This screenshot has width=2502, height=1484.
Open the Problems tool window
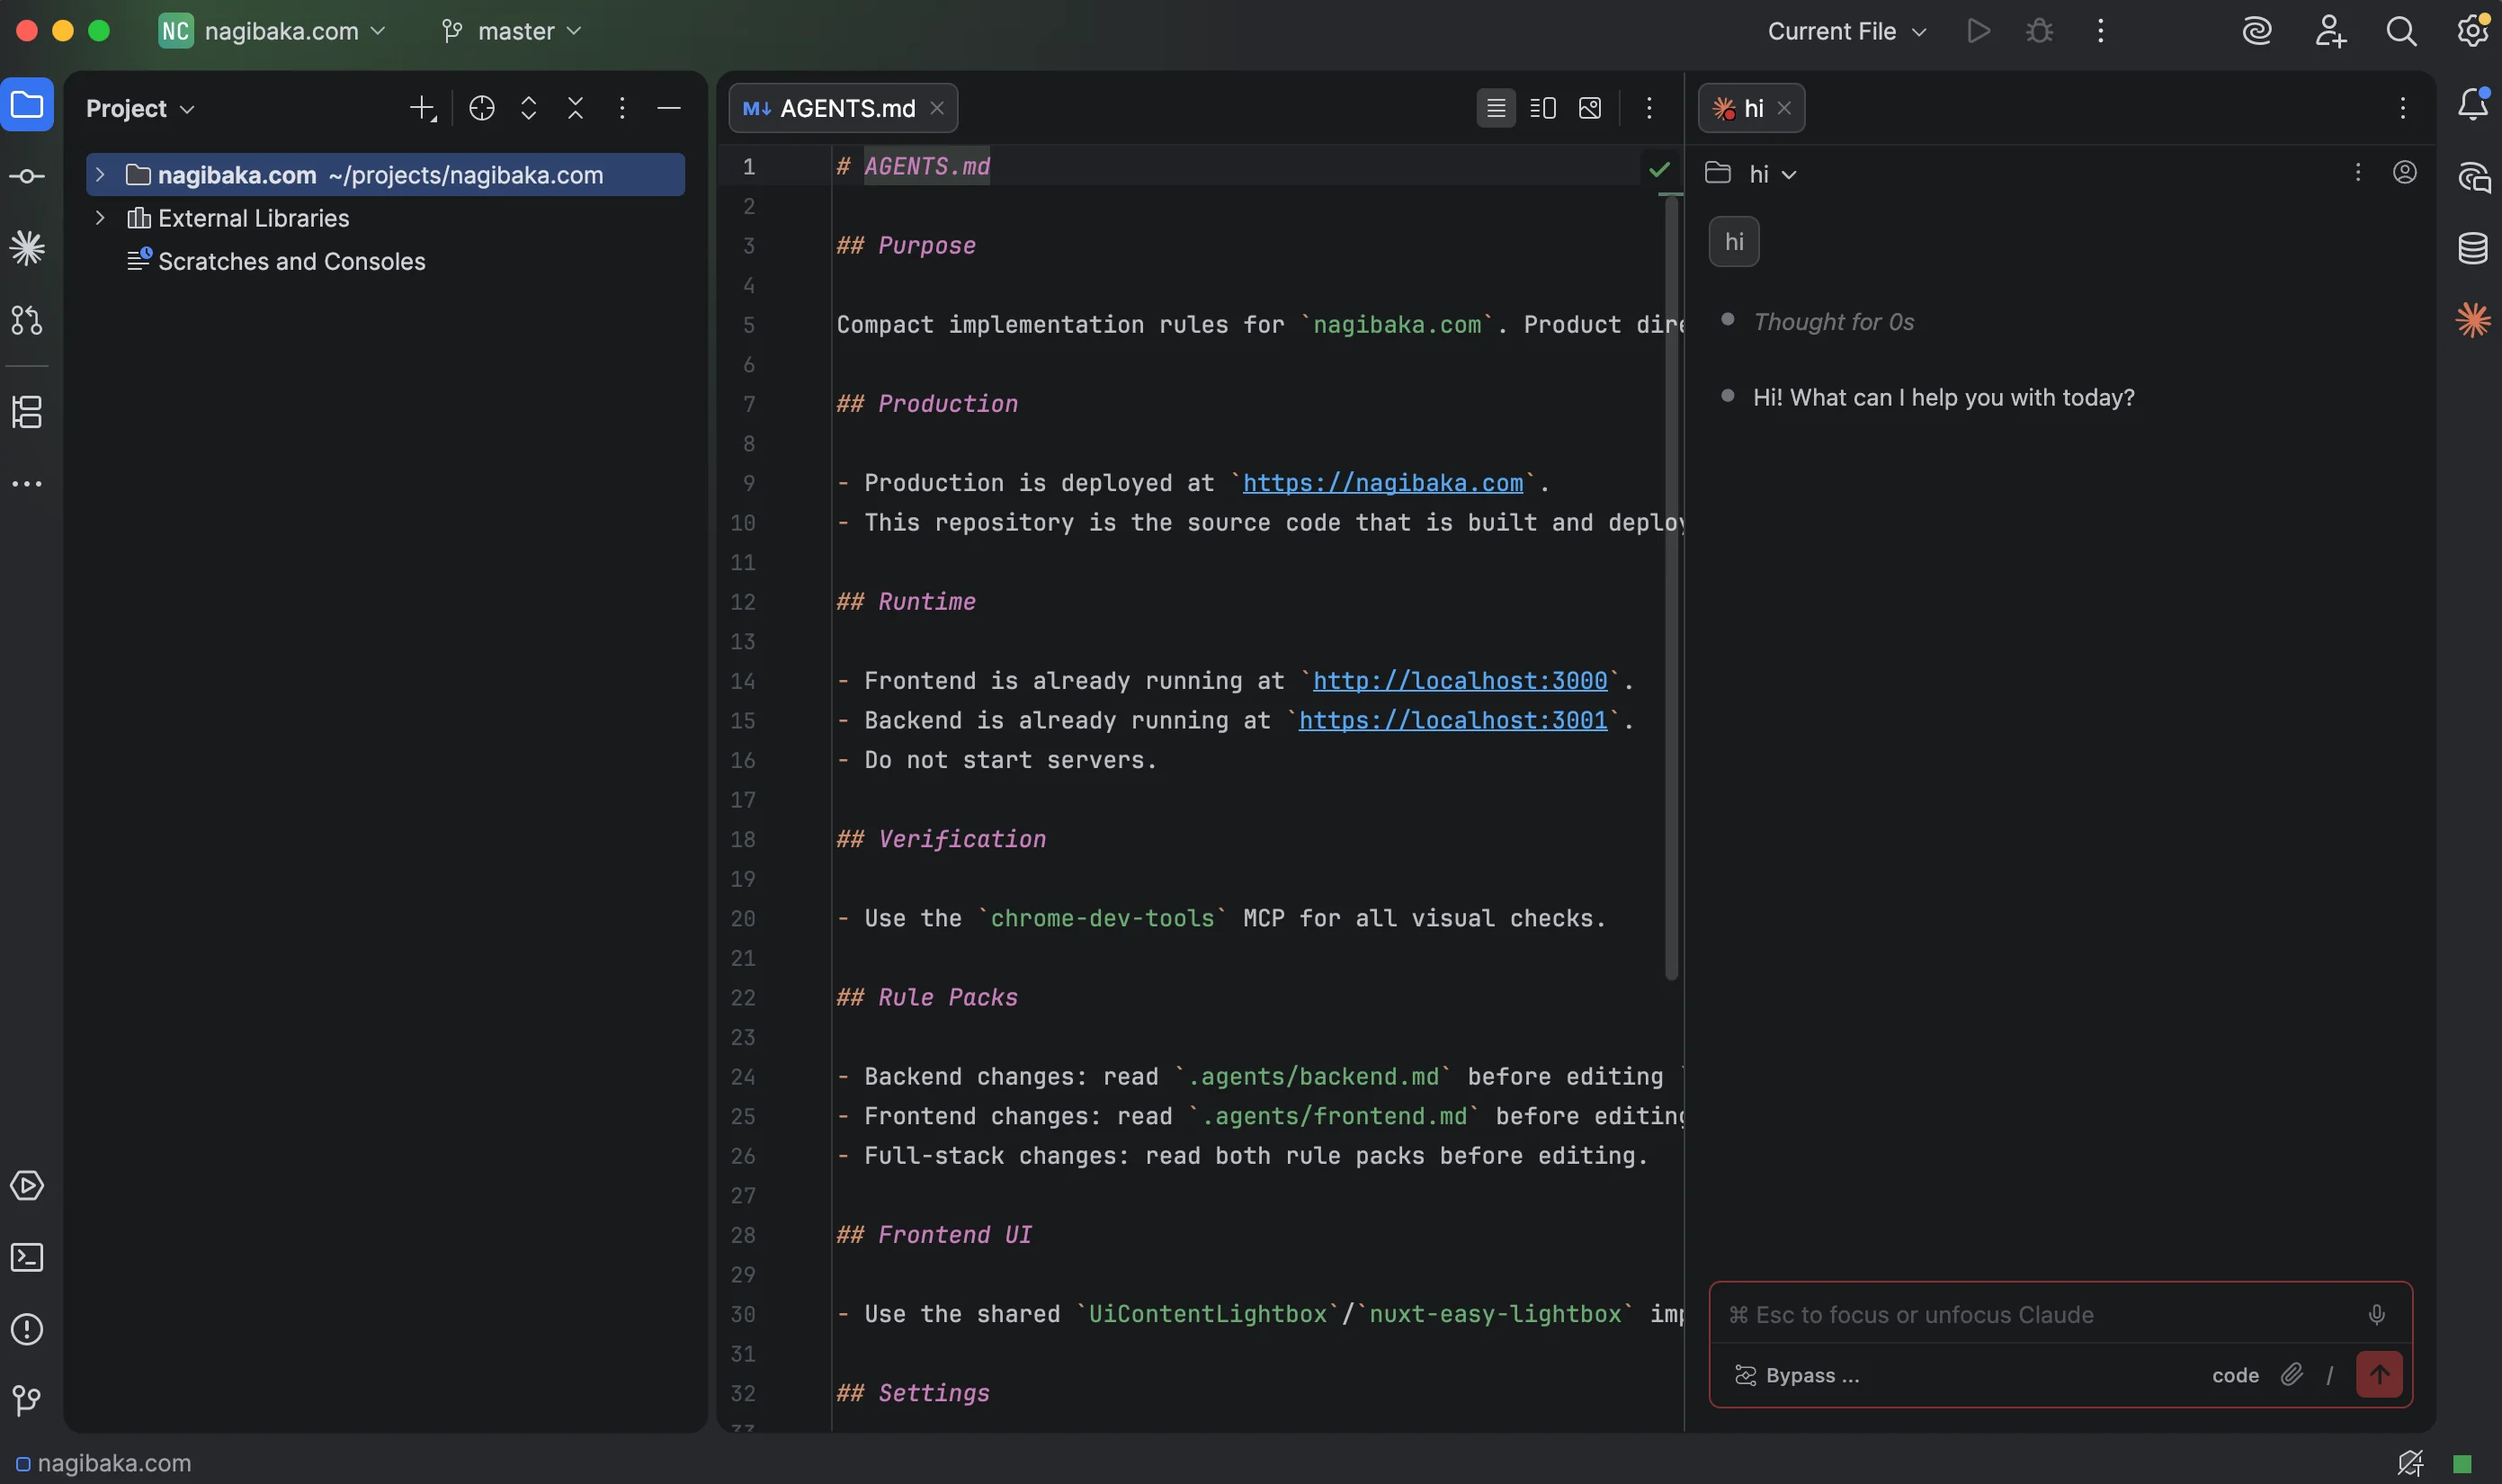(x=27, y=1330)
